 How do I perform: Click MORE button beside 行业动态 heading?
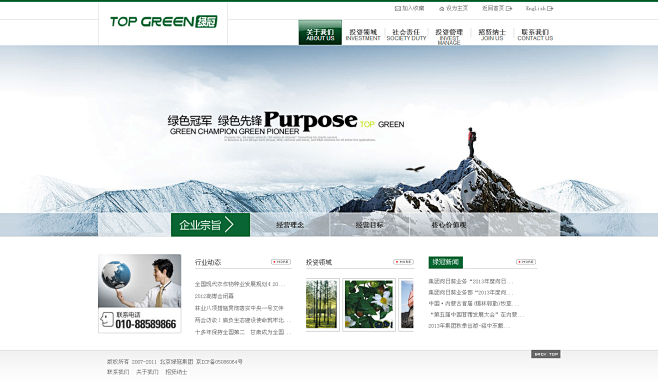tap(281, 262)
